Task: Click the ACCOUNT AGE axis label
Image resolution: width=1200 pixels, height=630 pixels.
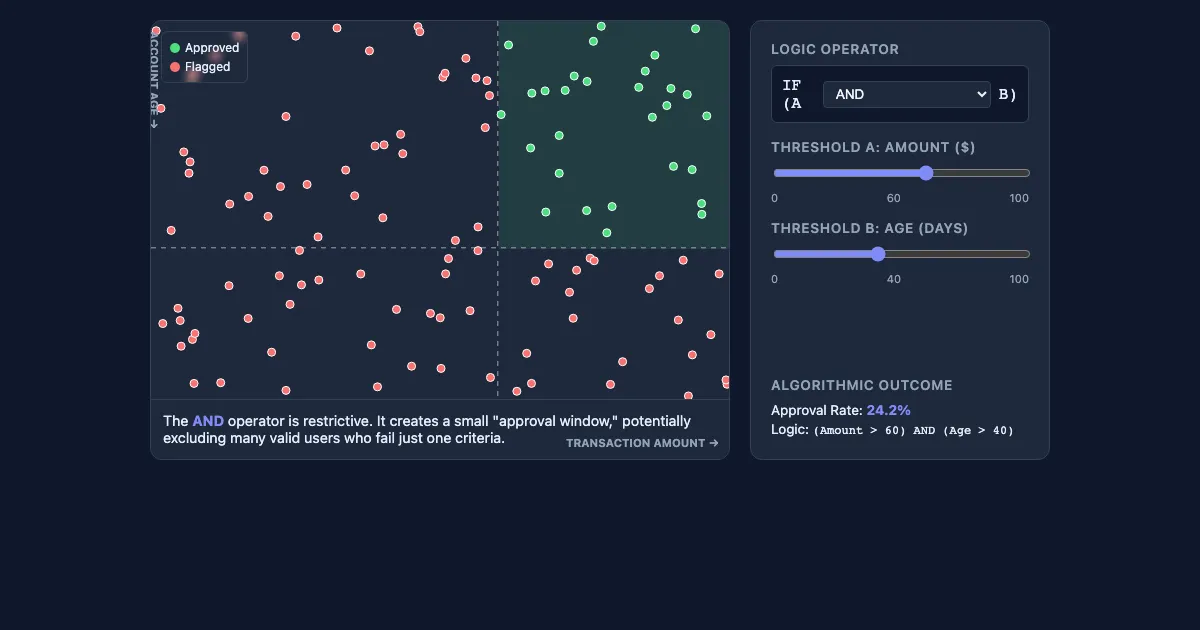Action: click(x=154, y=79)
